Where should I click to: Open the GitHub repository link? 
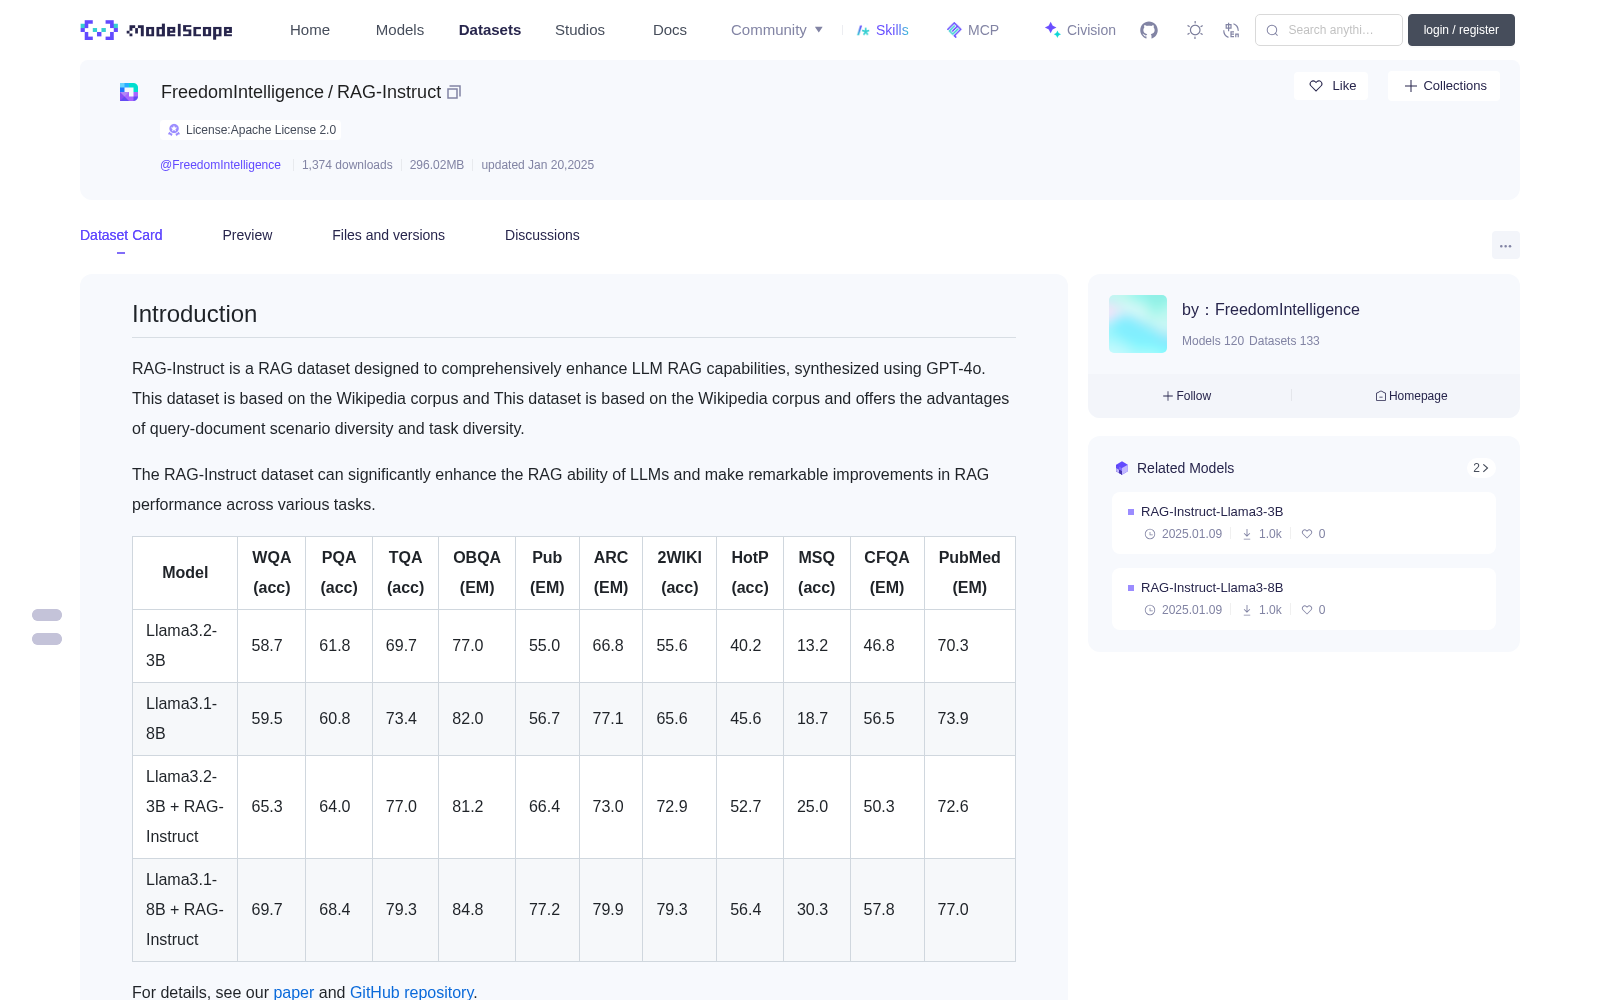click(411, 992)
